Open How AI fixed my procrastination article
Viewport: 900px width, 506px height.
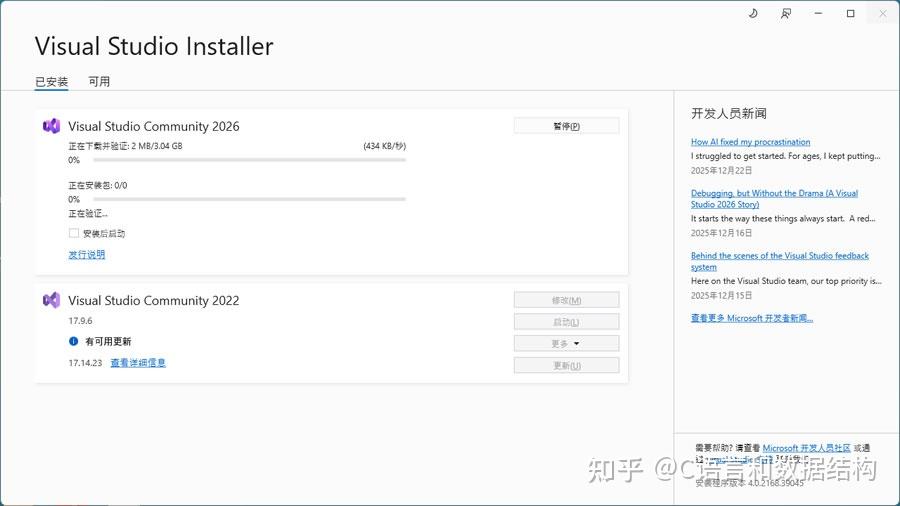pos(750,142)
